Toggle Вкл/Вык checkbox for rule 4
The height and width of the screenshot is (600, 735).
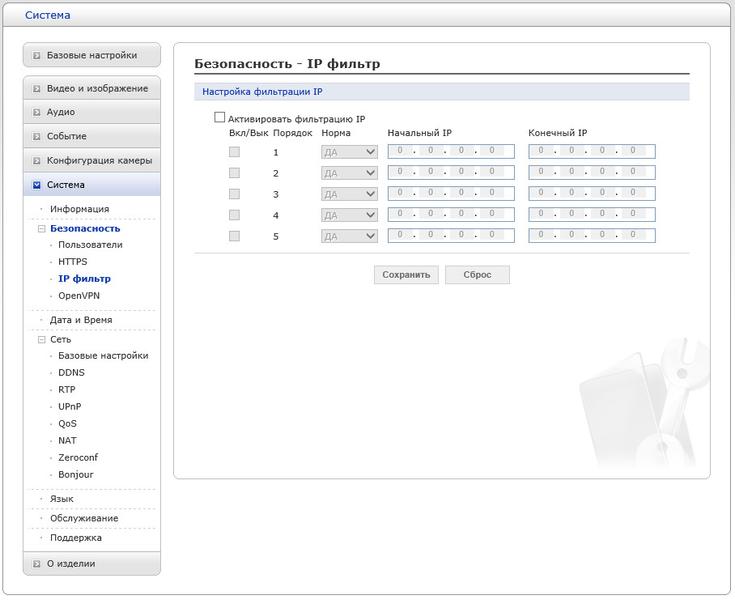(234, 215)
